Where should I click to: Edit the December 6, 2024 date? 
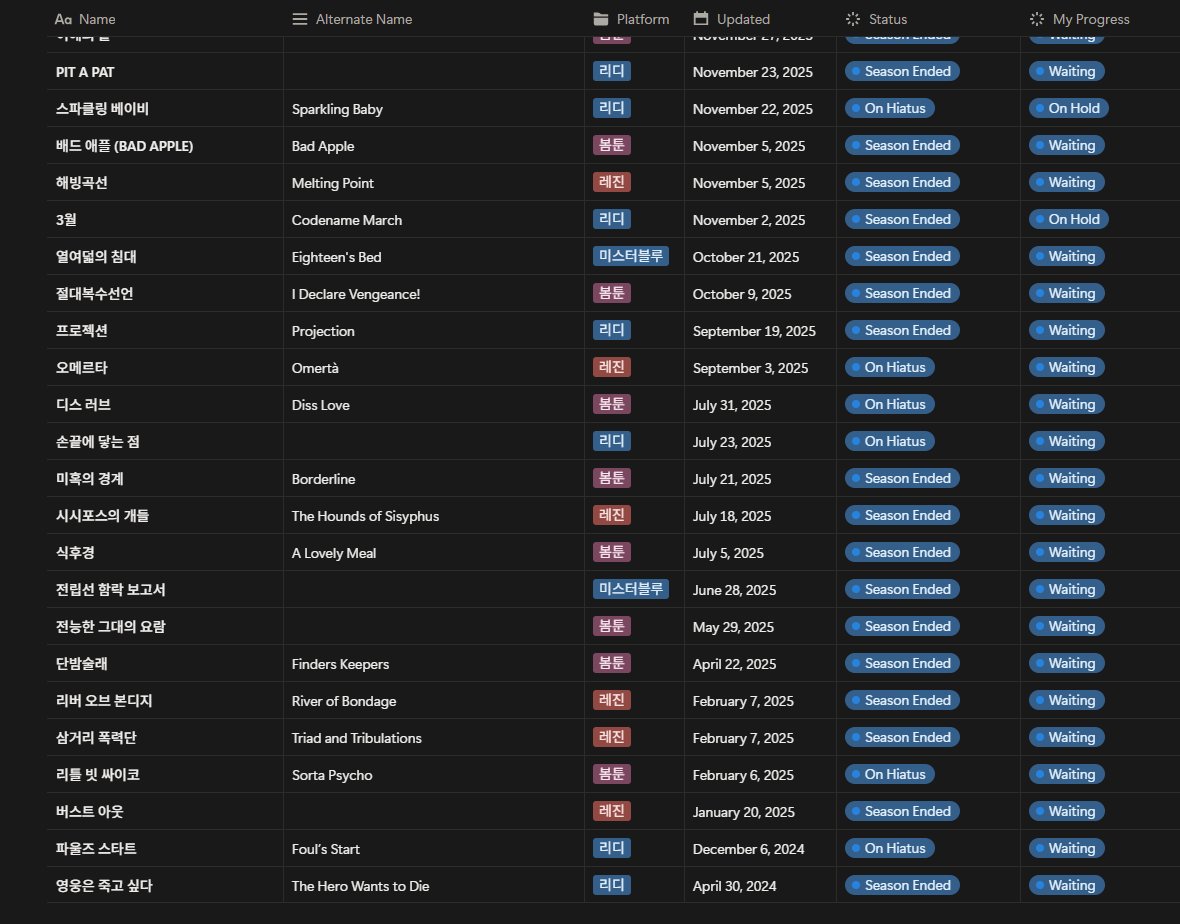point(748,849)
